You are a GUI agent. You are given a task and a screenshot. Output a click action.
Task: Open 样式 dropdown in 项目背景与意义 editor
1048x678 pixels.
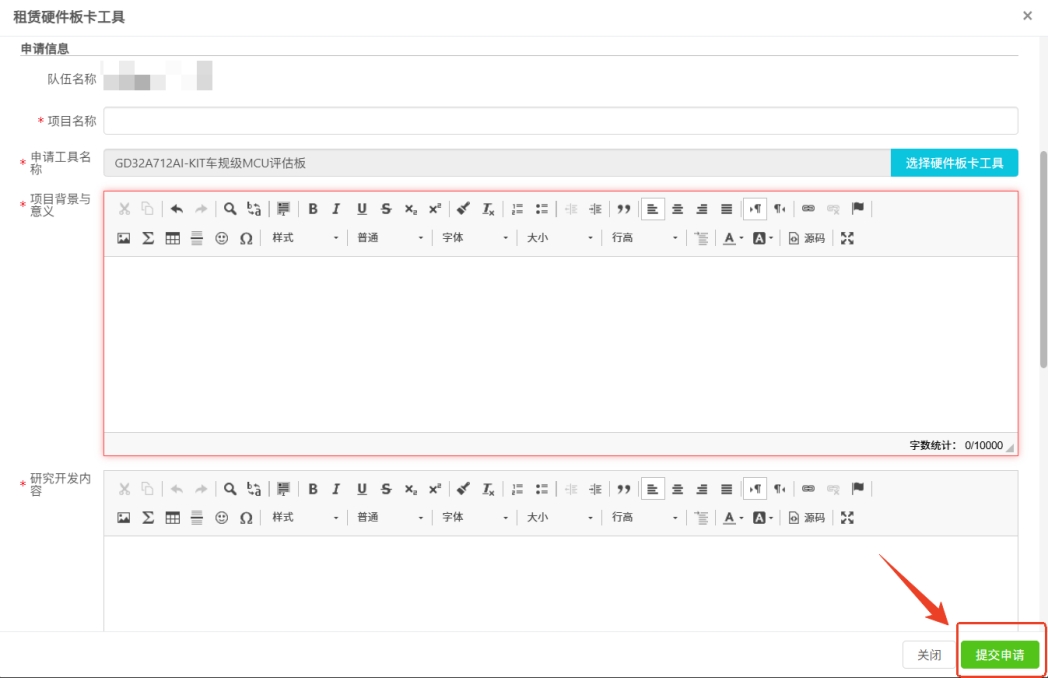click(305, 238)
